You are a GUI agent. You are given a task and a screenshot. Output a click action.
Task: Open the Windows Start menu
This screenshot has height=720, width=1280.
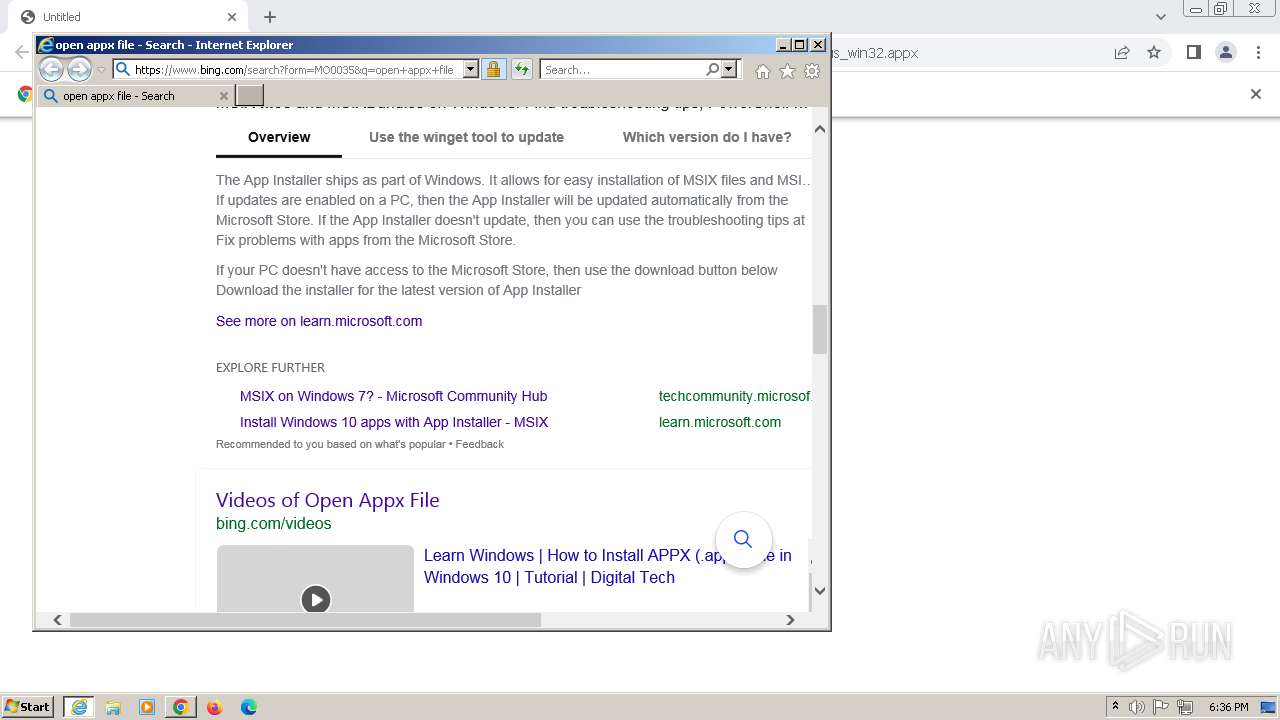27,707
